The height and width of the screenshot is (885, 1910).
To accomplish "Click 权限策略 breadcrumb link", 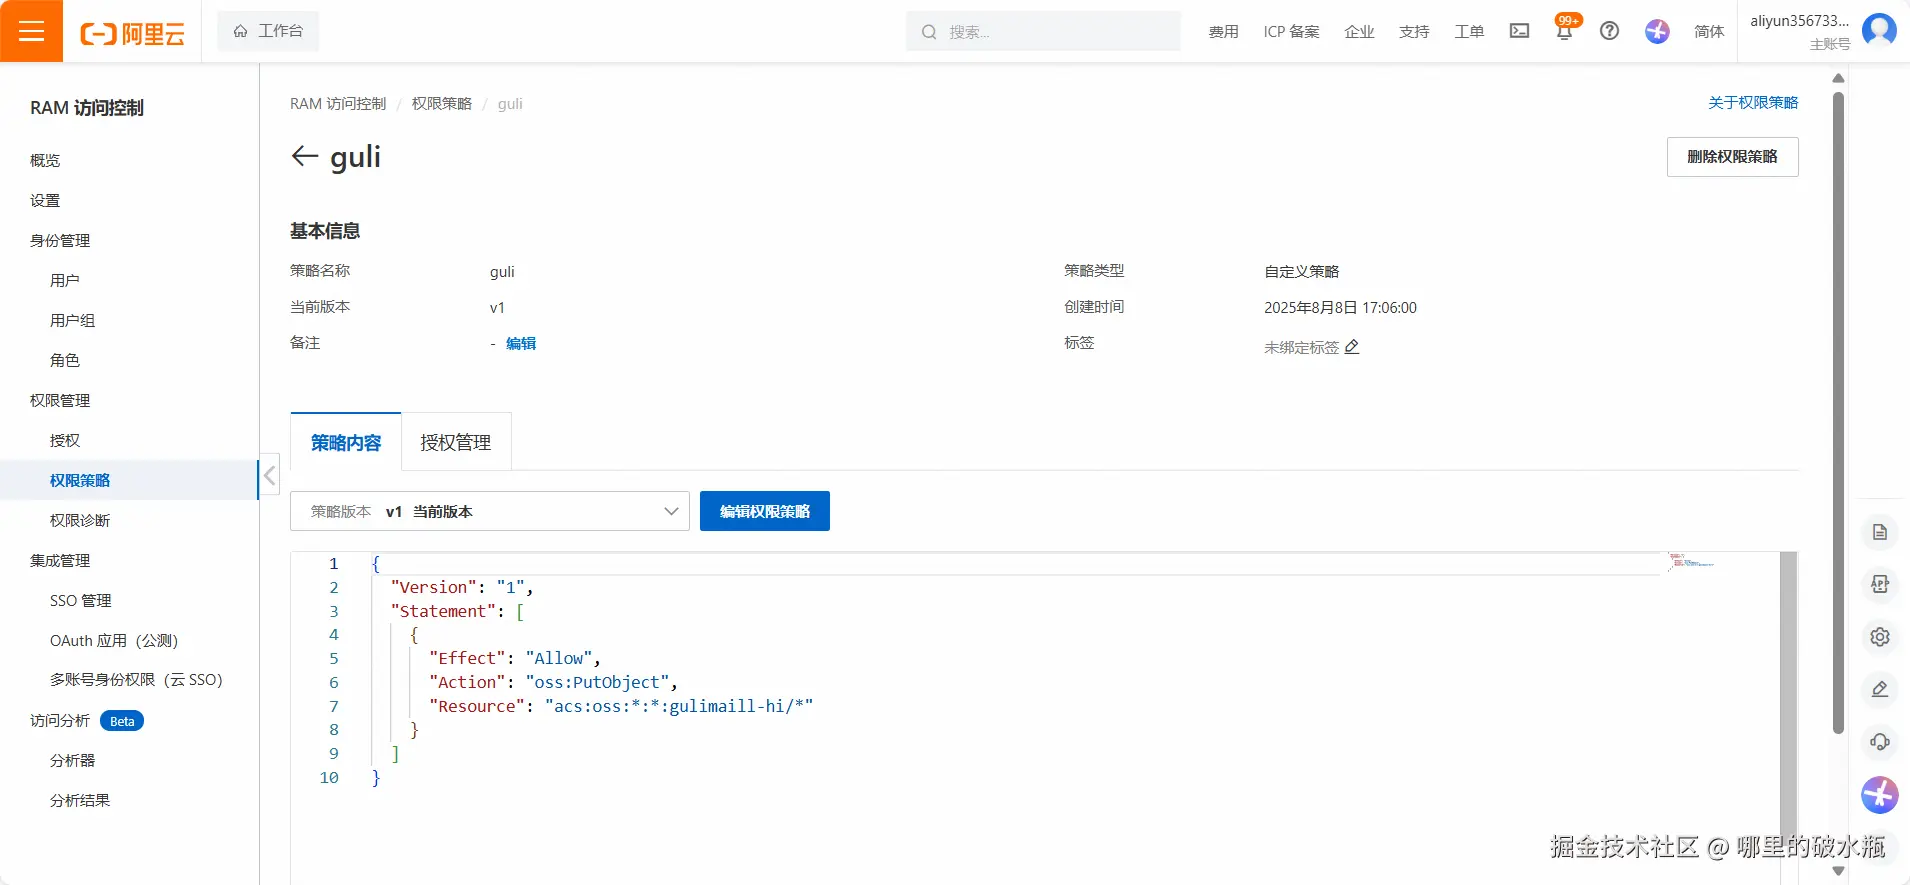I will pyautogui.click(x=442, y=103).
